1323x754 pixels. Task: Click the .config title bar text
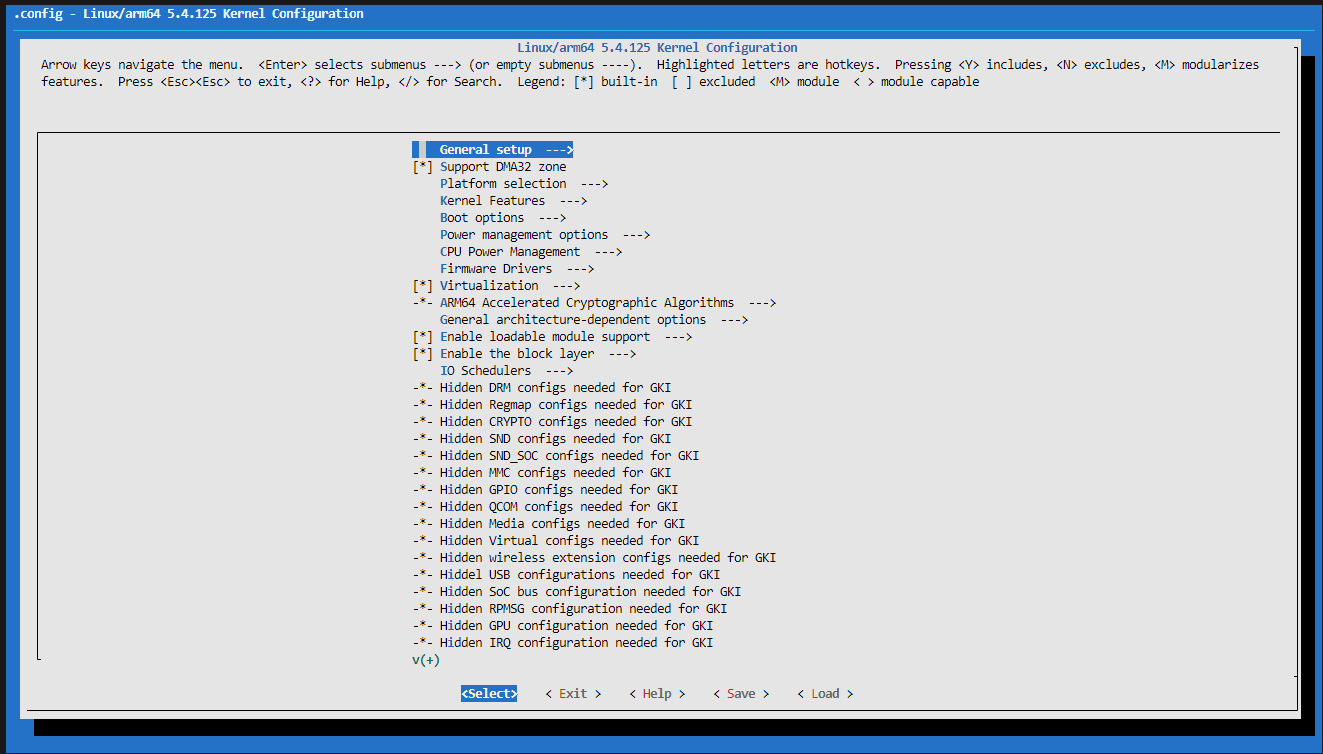click(188, 14)
